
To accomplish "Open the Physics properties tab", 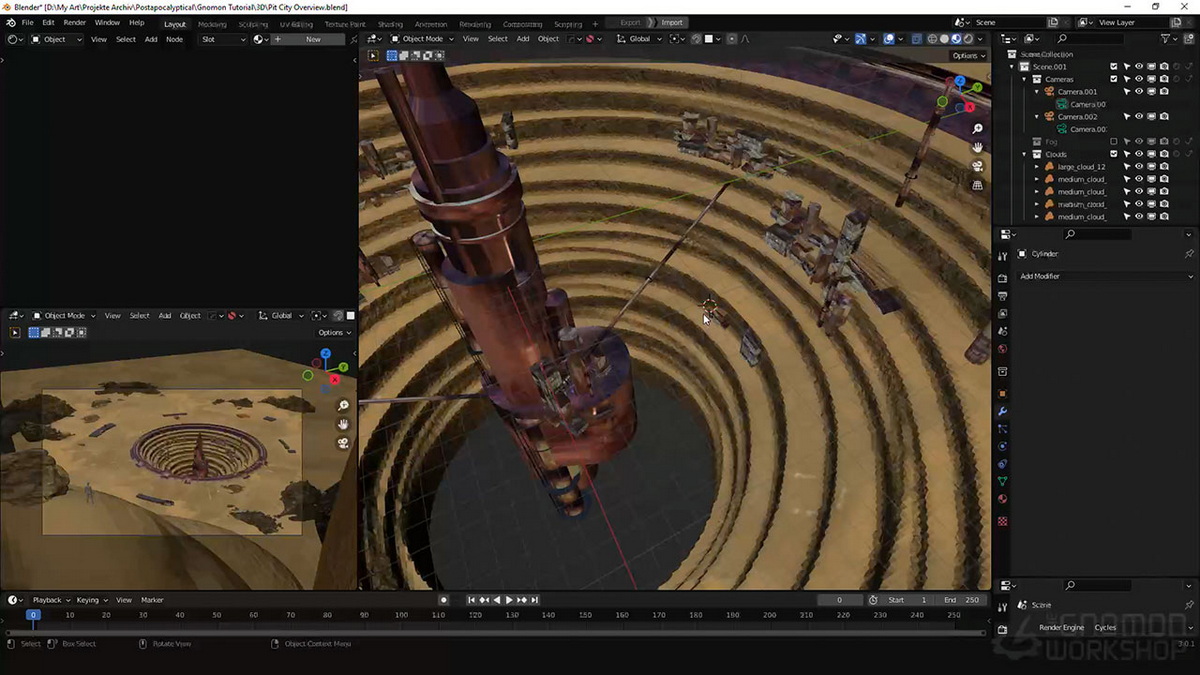I will click(1002, 446).
